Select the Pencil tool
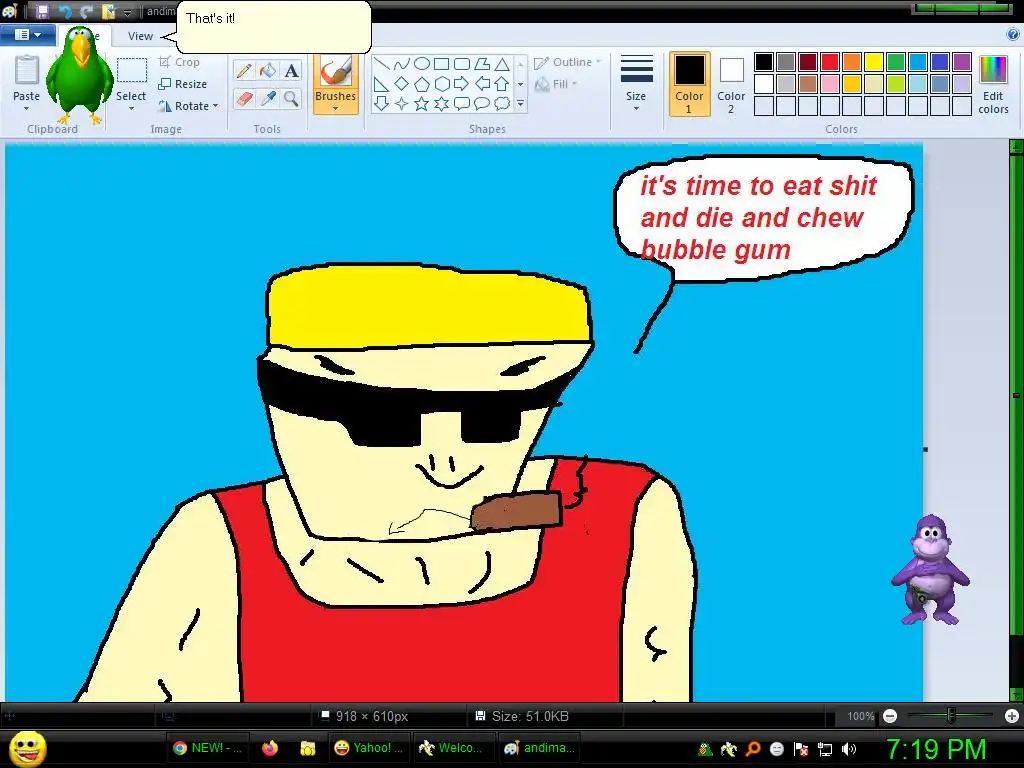Screen dimensions: 1024x768 coord(244,71)
